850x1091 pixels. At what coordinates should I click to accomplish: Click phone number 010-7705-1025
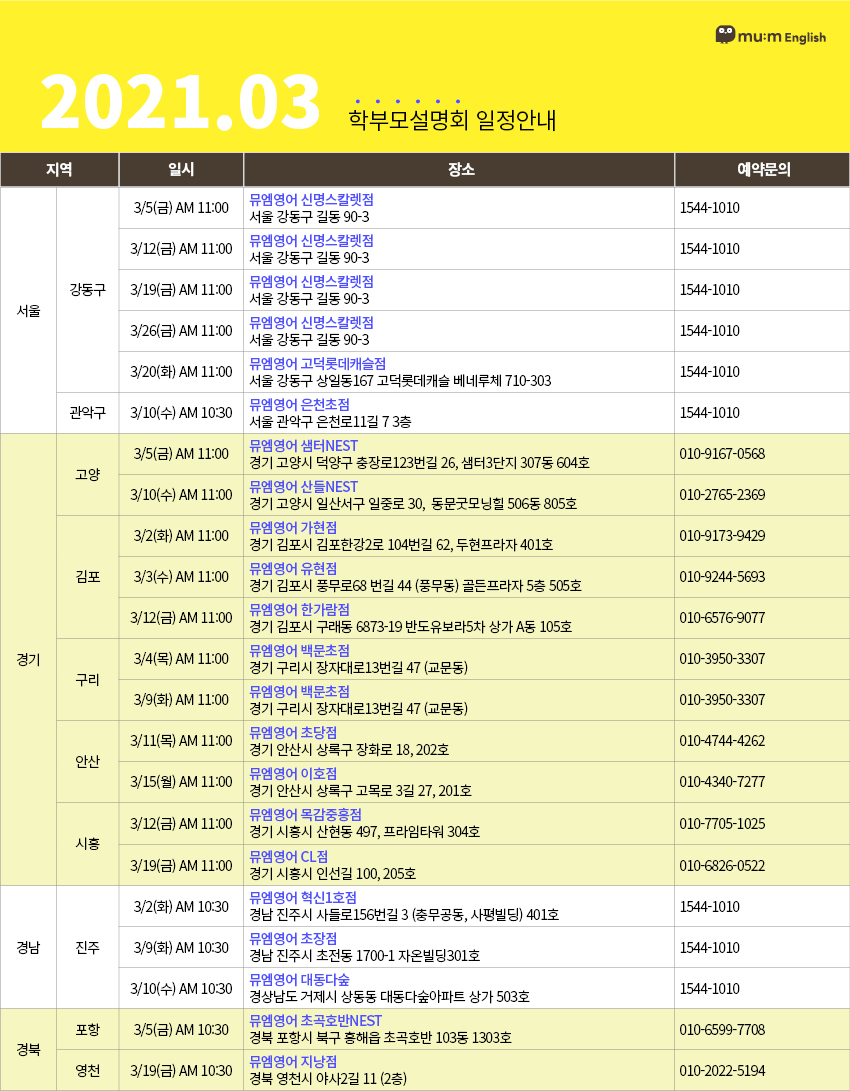tap(722, 823)
